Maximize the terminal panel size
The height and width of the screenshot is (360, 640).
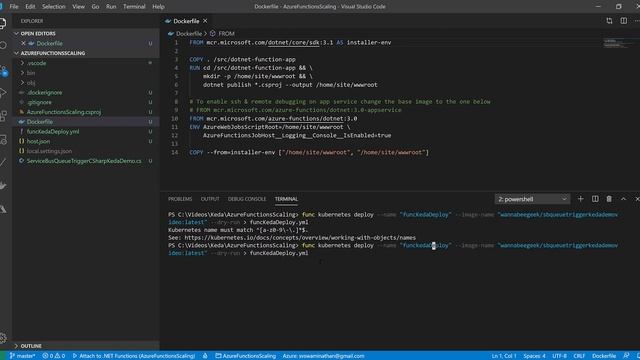623,199
